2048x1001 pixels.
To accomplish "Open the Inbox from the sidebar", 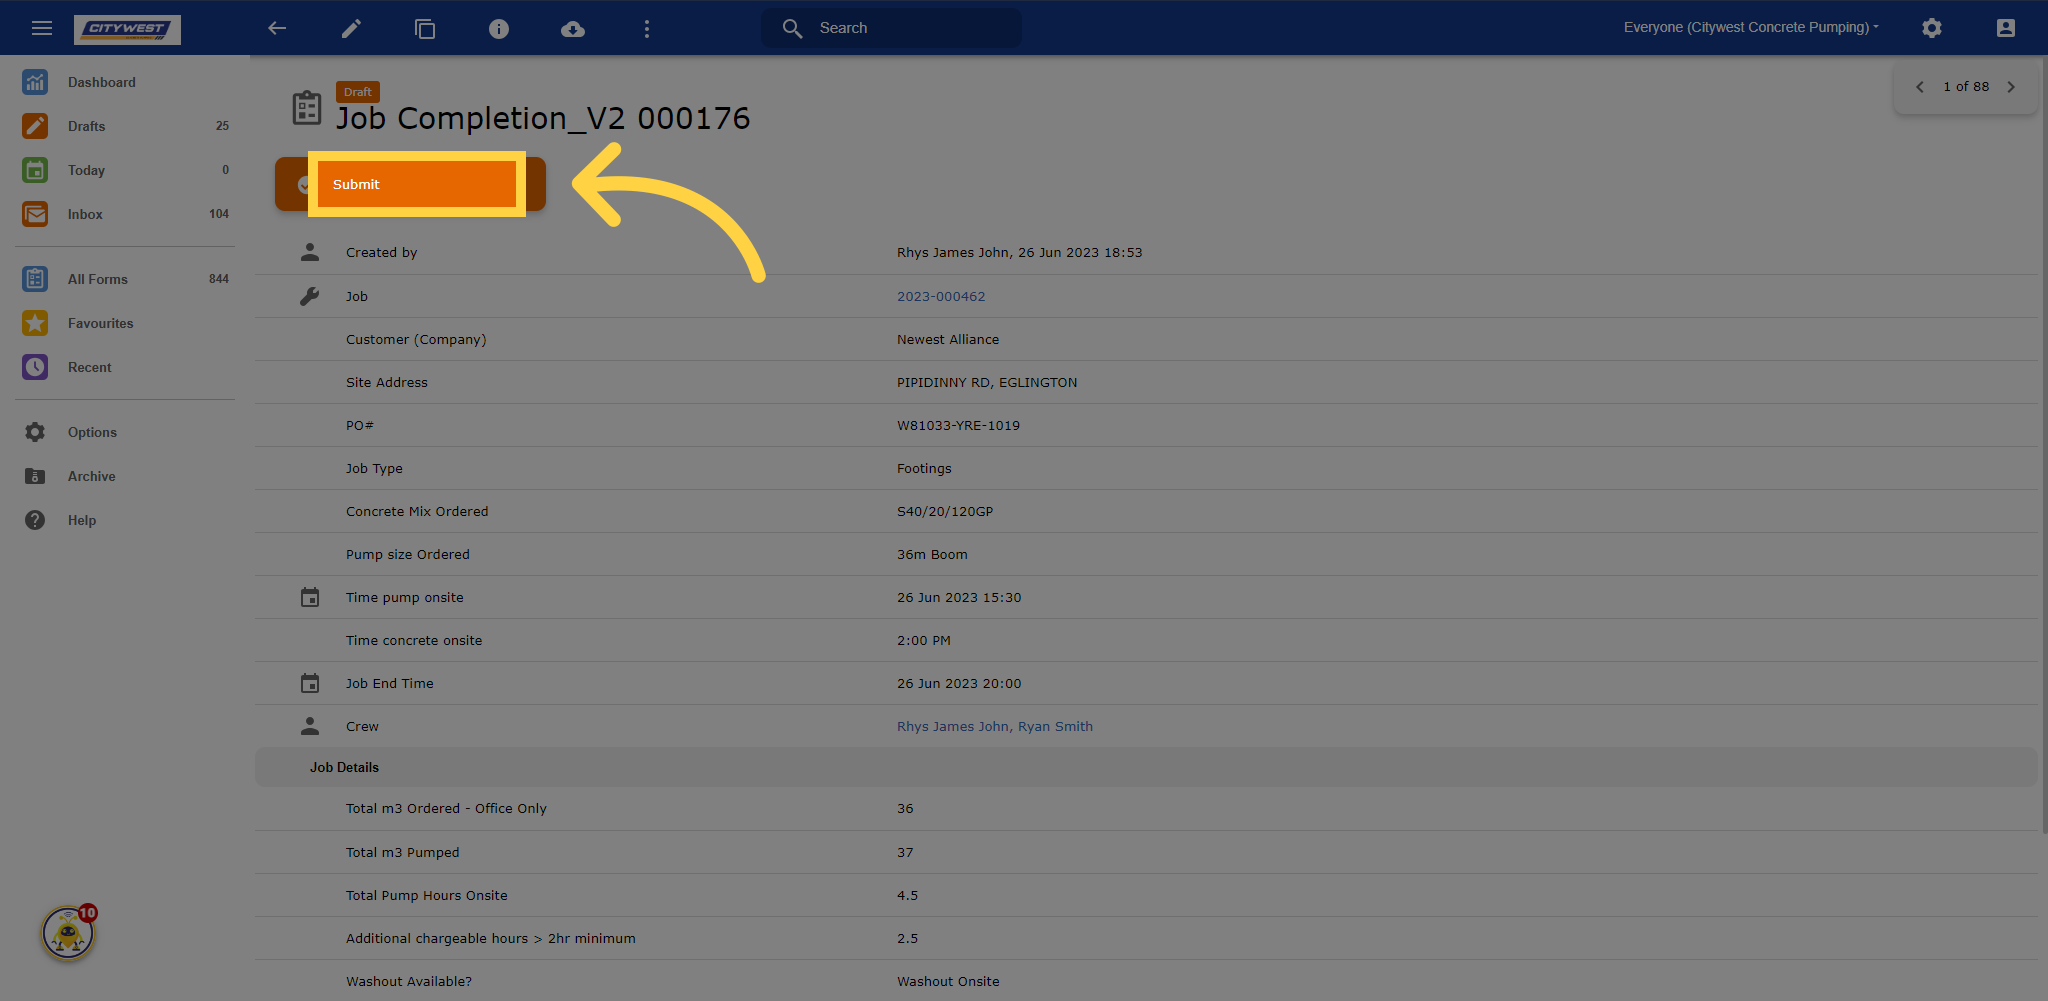I will coord(85,214).
